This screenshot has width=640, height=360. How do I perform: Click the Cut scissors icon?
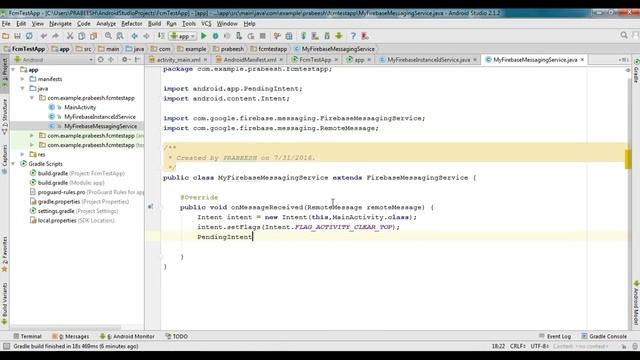(x=70, y=36)
